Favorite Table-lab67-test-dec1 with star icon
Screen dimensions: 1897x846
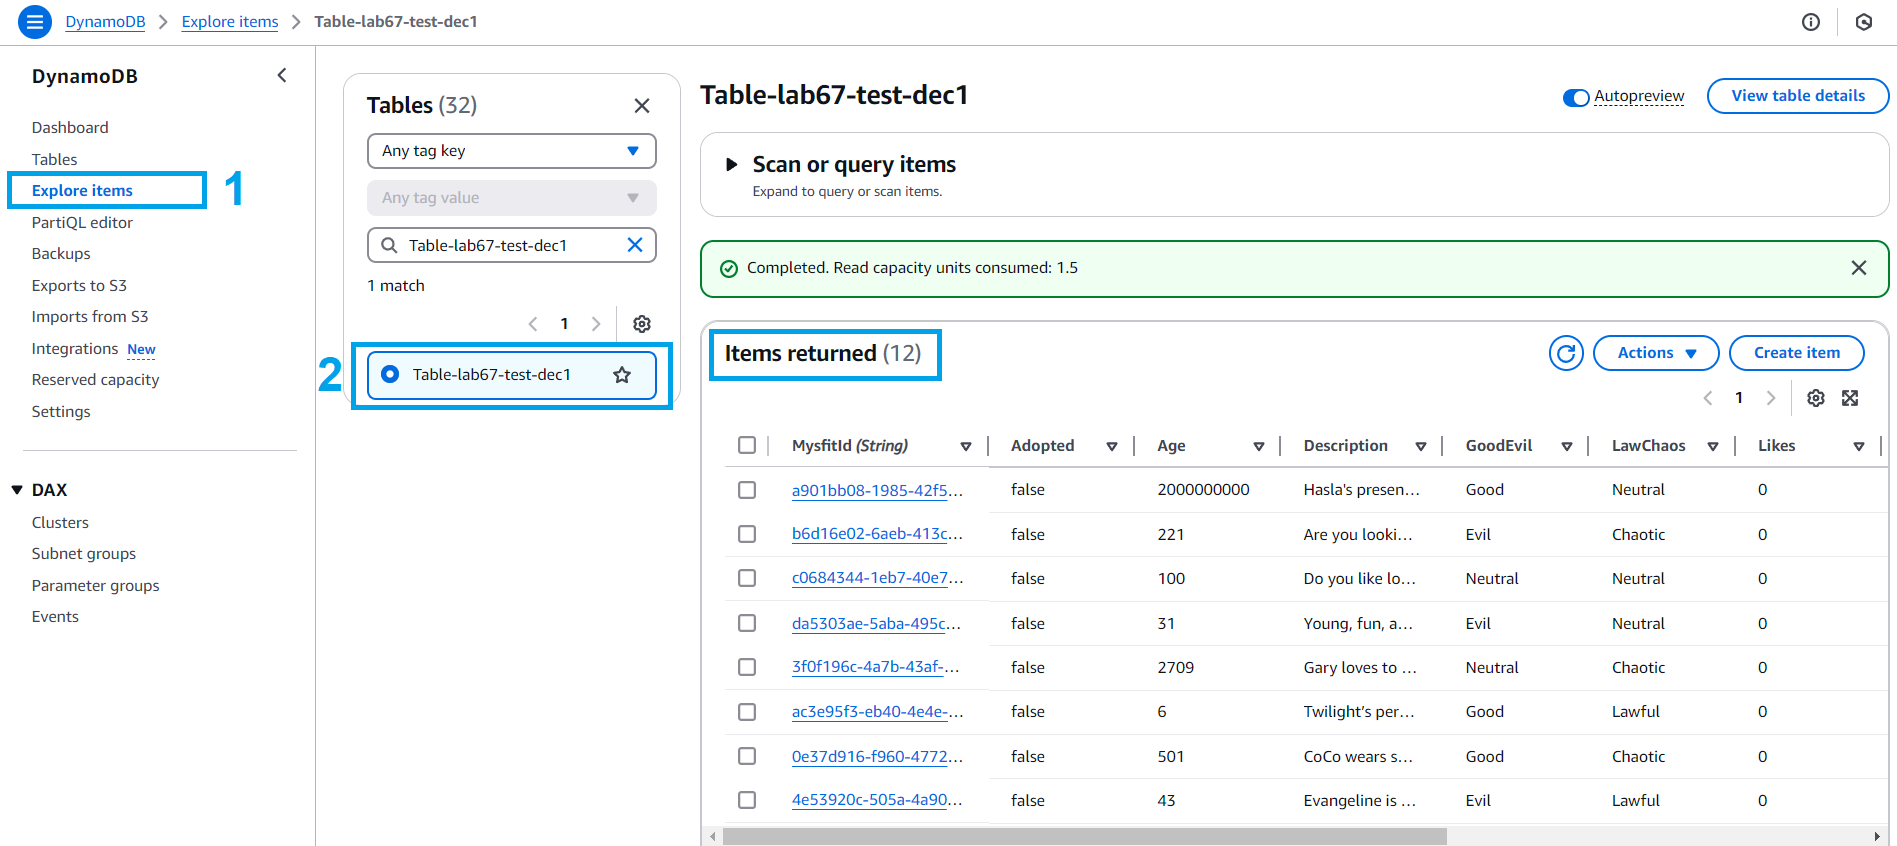pos(622,375)
